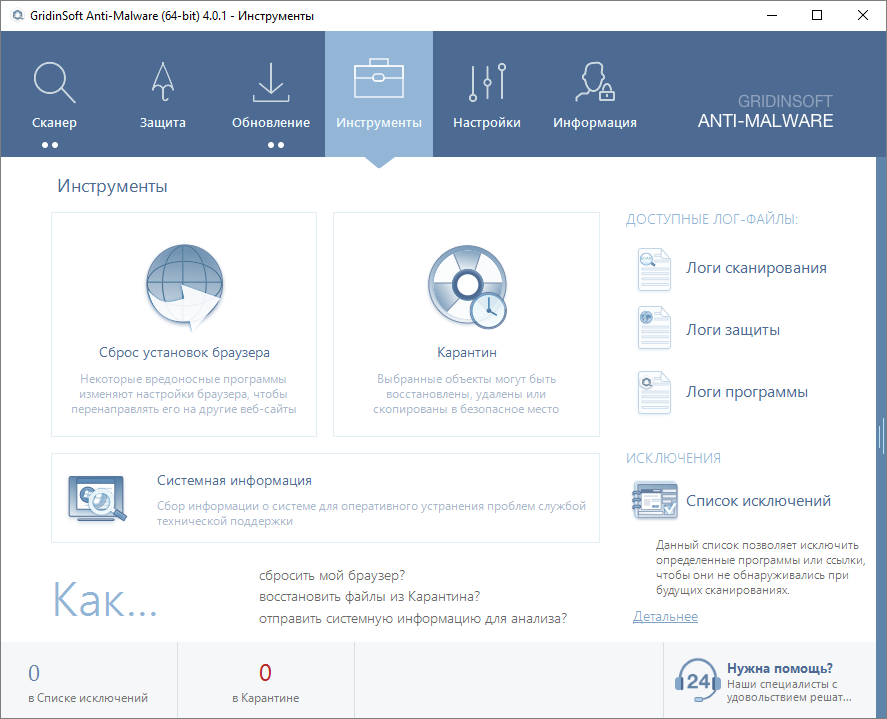Follow the Детальнее link
This screenshot has width=887, height=719.
[665, 617]
